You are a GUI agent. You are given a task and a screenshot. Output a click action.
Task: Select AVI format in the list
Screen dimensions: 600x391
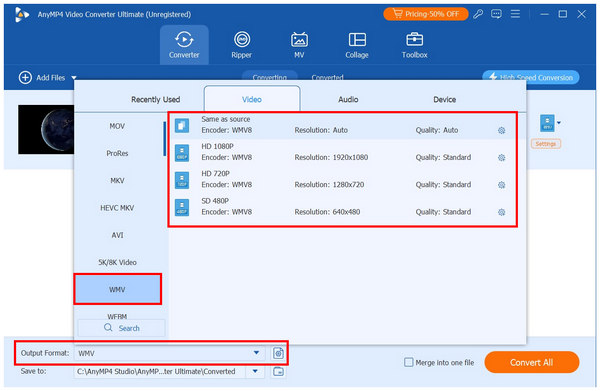pyautogui.click(x=117, y=235)
